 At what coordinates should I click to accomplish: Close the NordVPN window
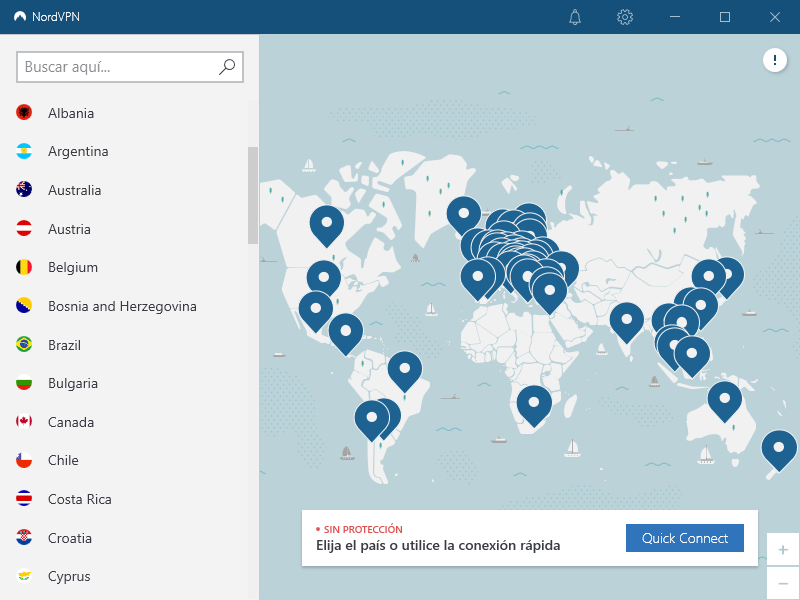774,17
